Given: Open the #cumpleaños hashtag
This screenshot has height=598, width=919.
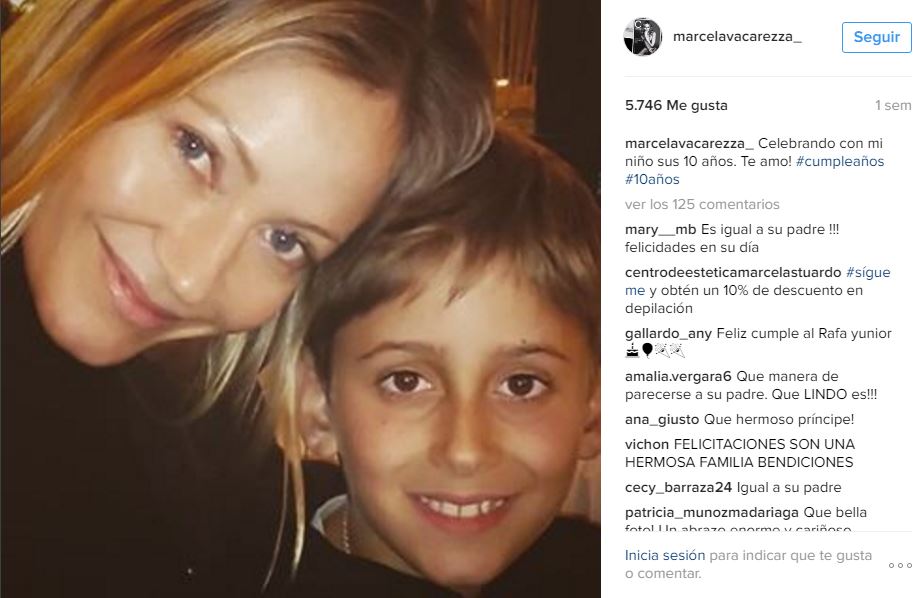Looking at the screenshot, I should tap(839, 161).
